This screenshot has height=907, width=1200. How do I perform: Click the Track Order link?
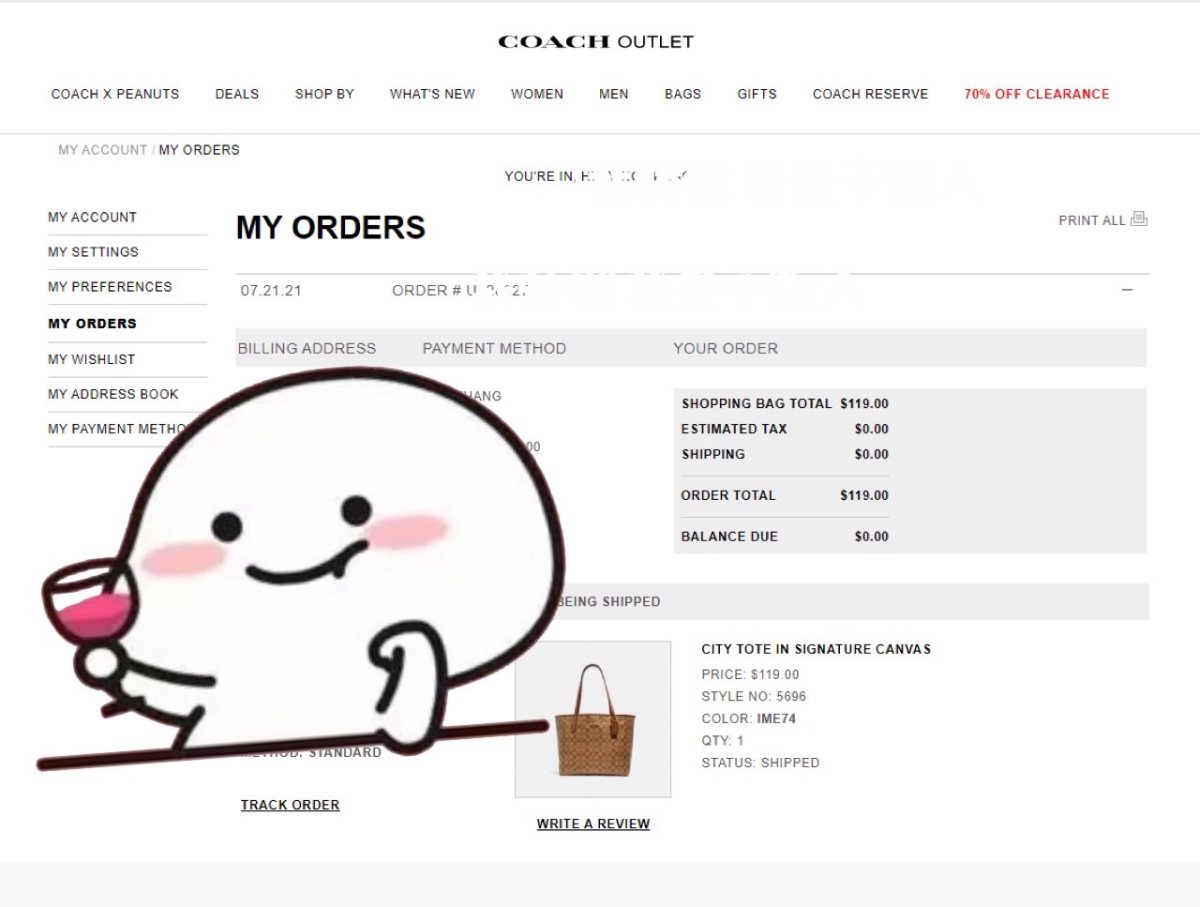290,805
